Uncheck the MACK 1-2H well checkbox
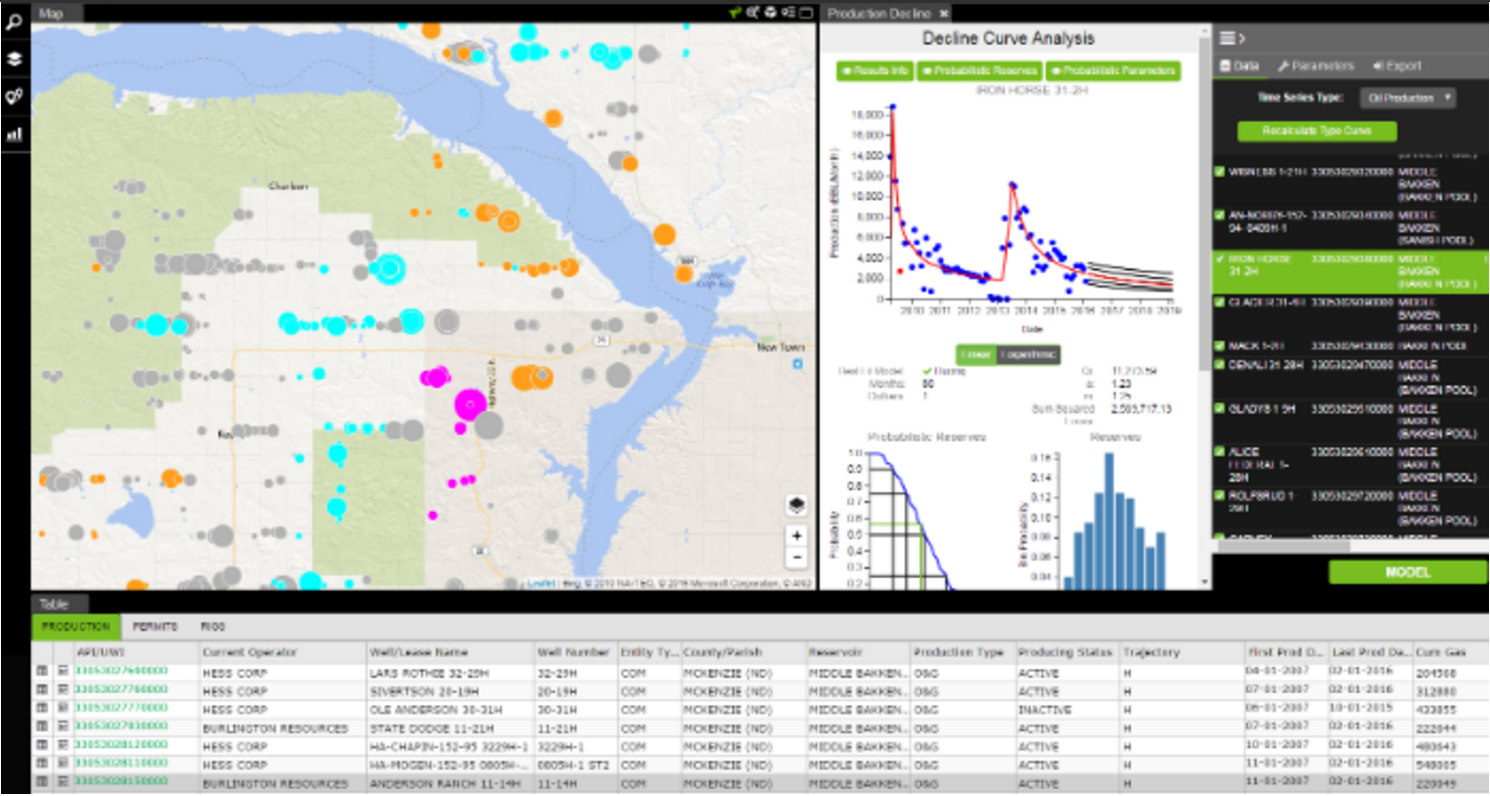 [1219, 346]
